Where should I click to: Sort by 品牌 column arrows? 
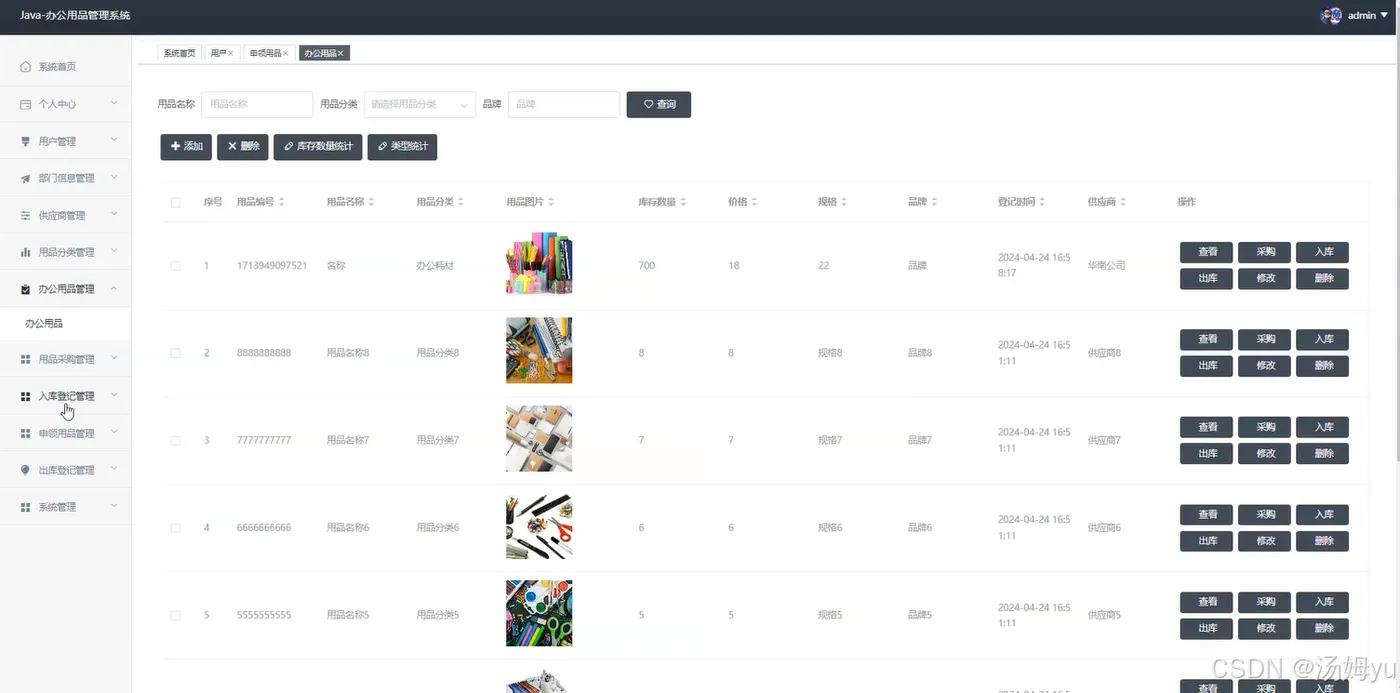[x=934, y=202]
